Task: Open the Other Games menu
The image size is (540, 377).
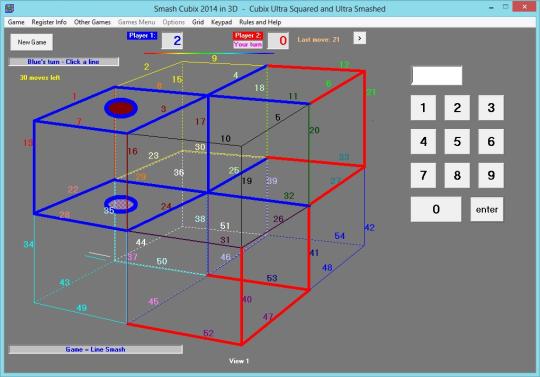Action: coord(92,22)
